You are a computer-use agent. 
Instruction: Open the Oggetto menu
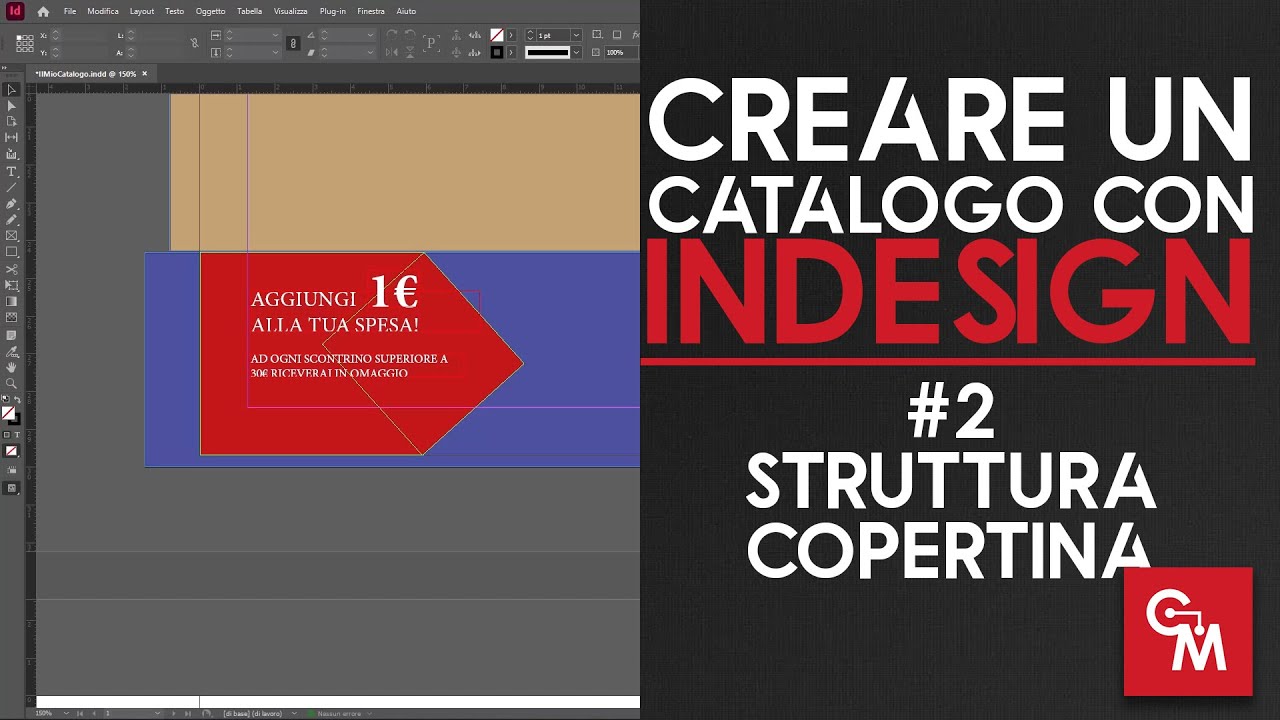211,11
